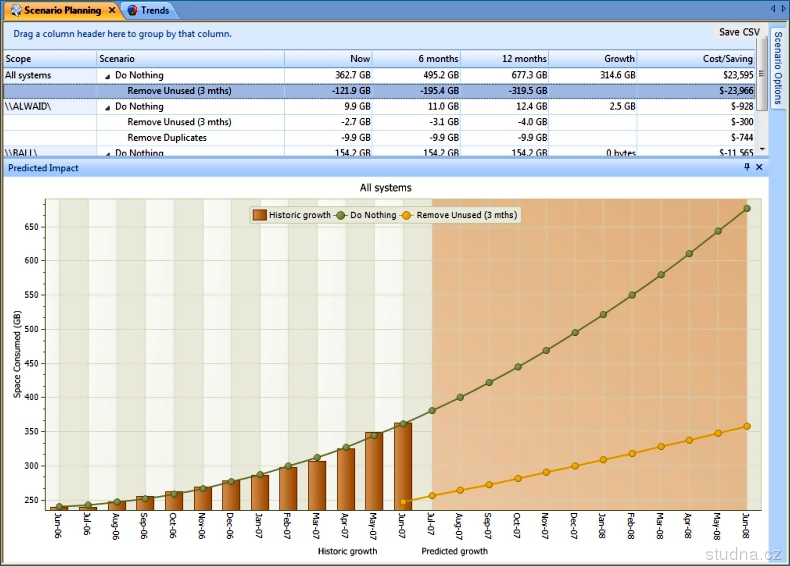
Task: Click the Jun-07 historic growth bar
Action: tap(403, 465)
